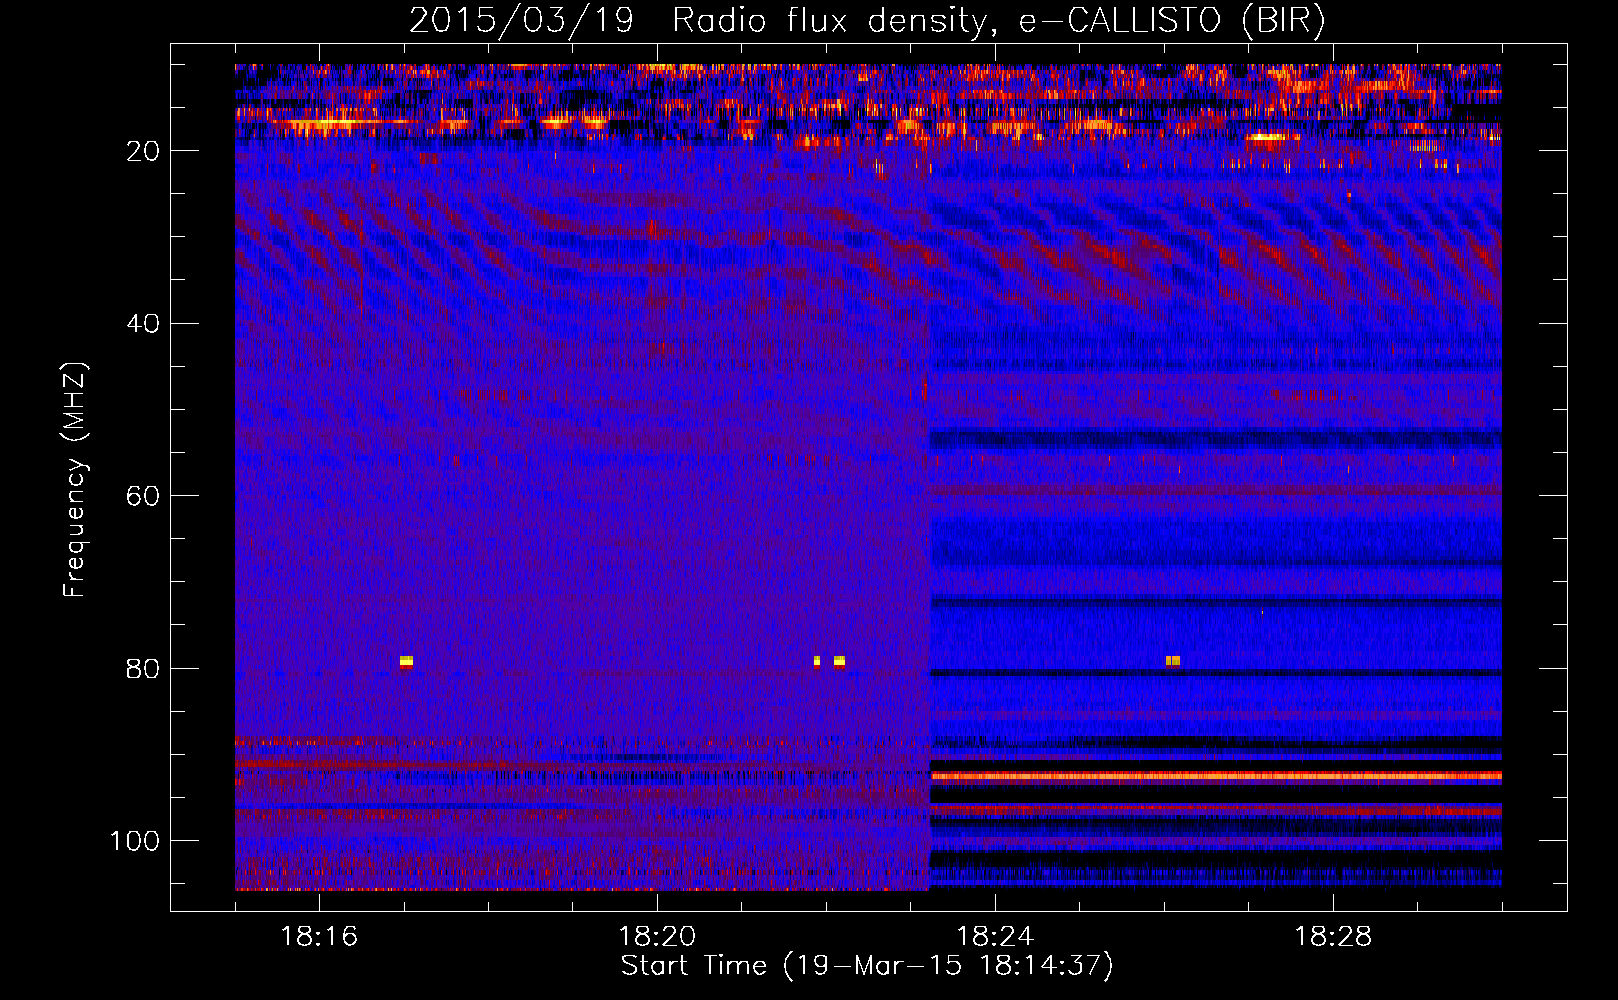The width and height of the screenshot is (1618, 1000).
Task: Click the 100 MHz frequency tick label
Action: (x=135, y=841)
